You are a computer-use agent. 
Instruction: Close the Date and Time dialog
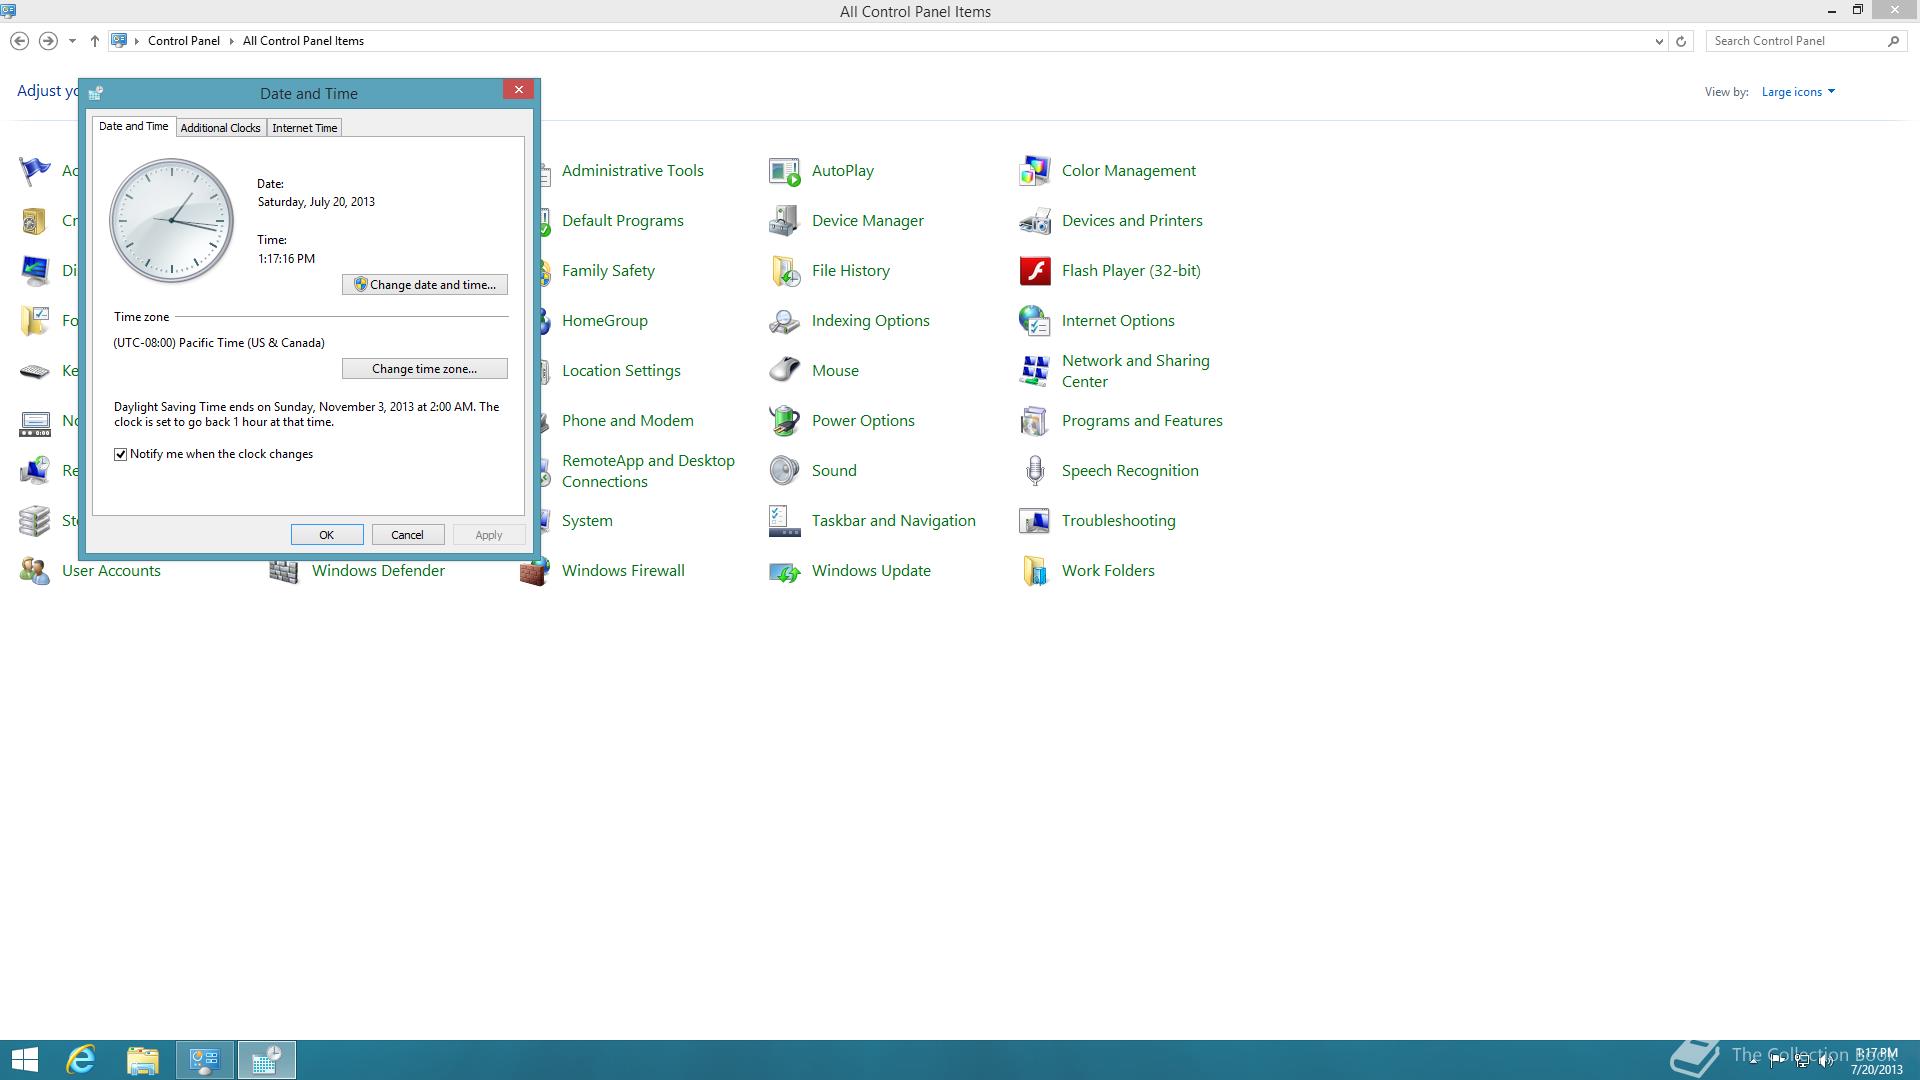518,90
